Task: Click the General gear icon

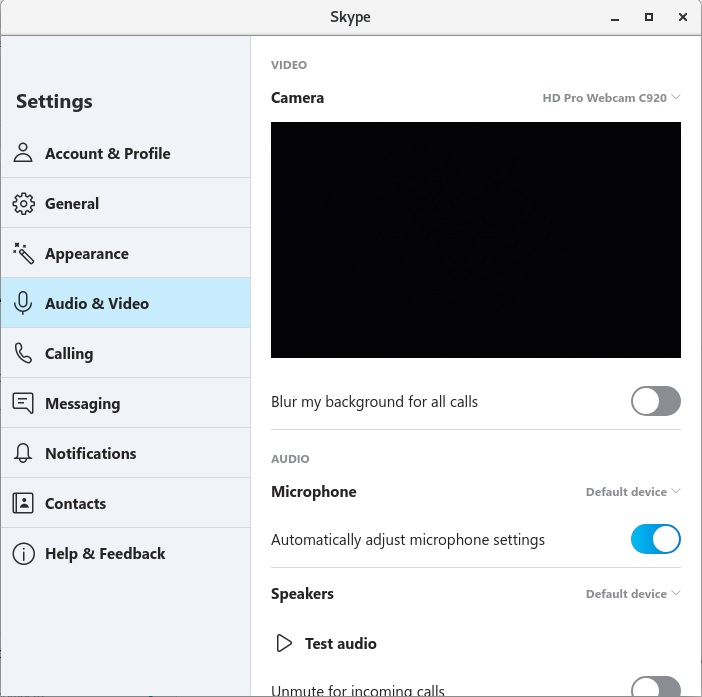Action: coord(23,204)
